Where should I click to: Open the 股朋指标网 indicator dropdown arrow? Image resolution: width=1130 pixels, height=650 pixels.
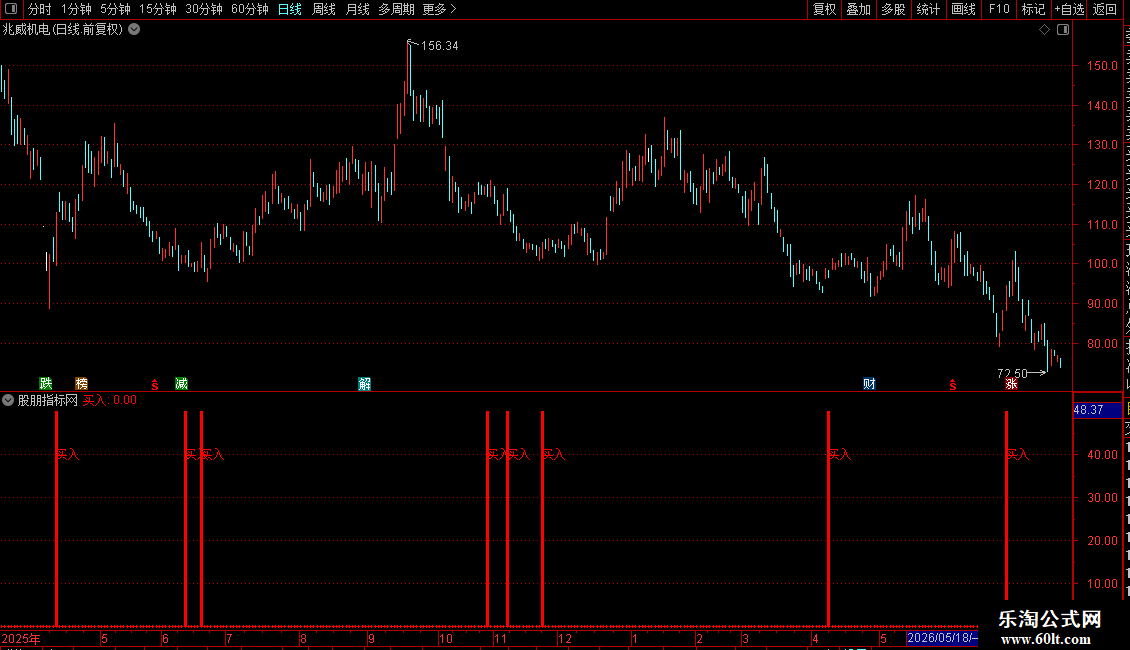(x=8, y=400)
